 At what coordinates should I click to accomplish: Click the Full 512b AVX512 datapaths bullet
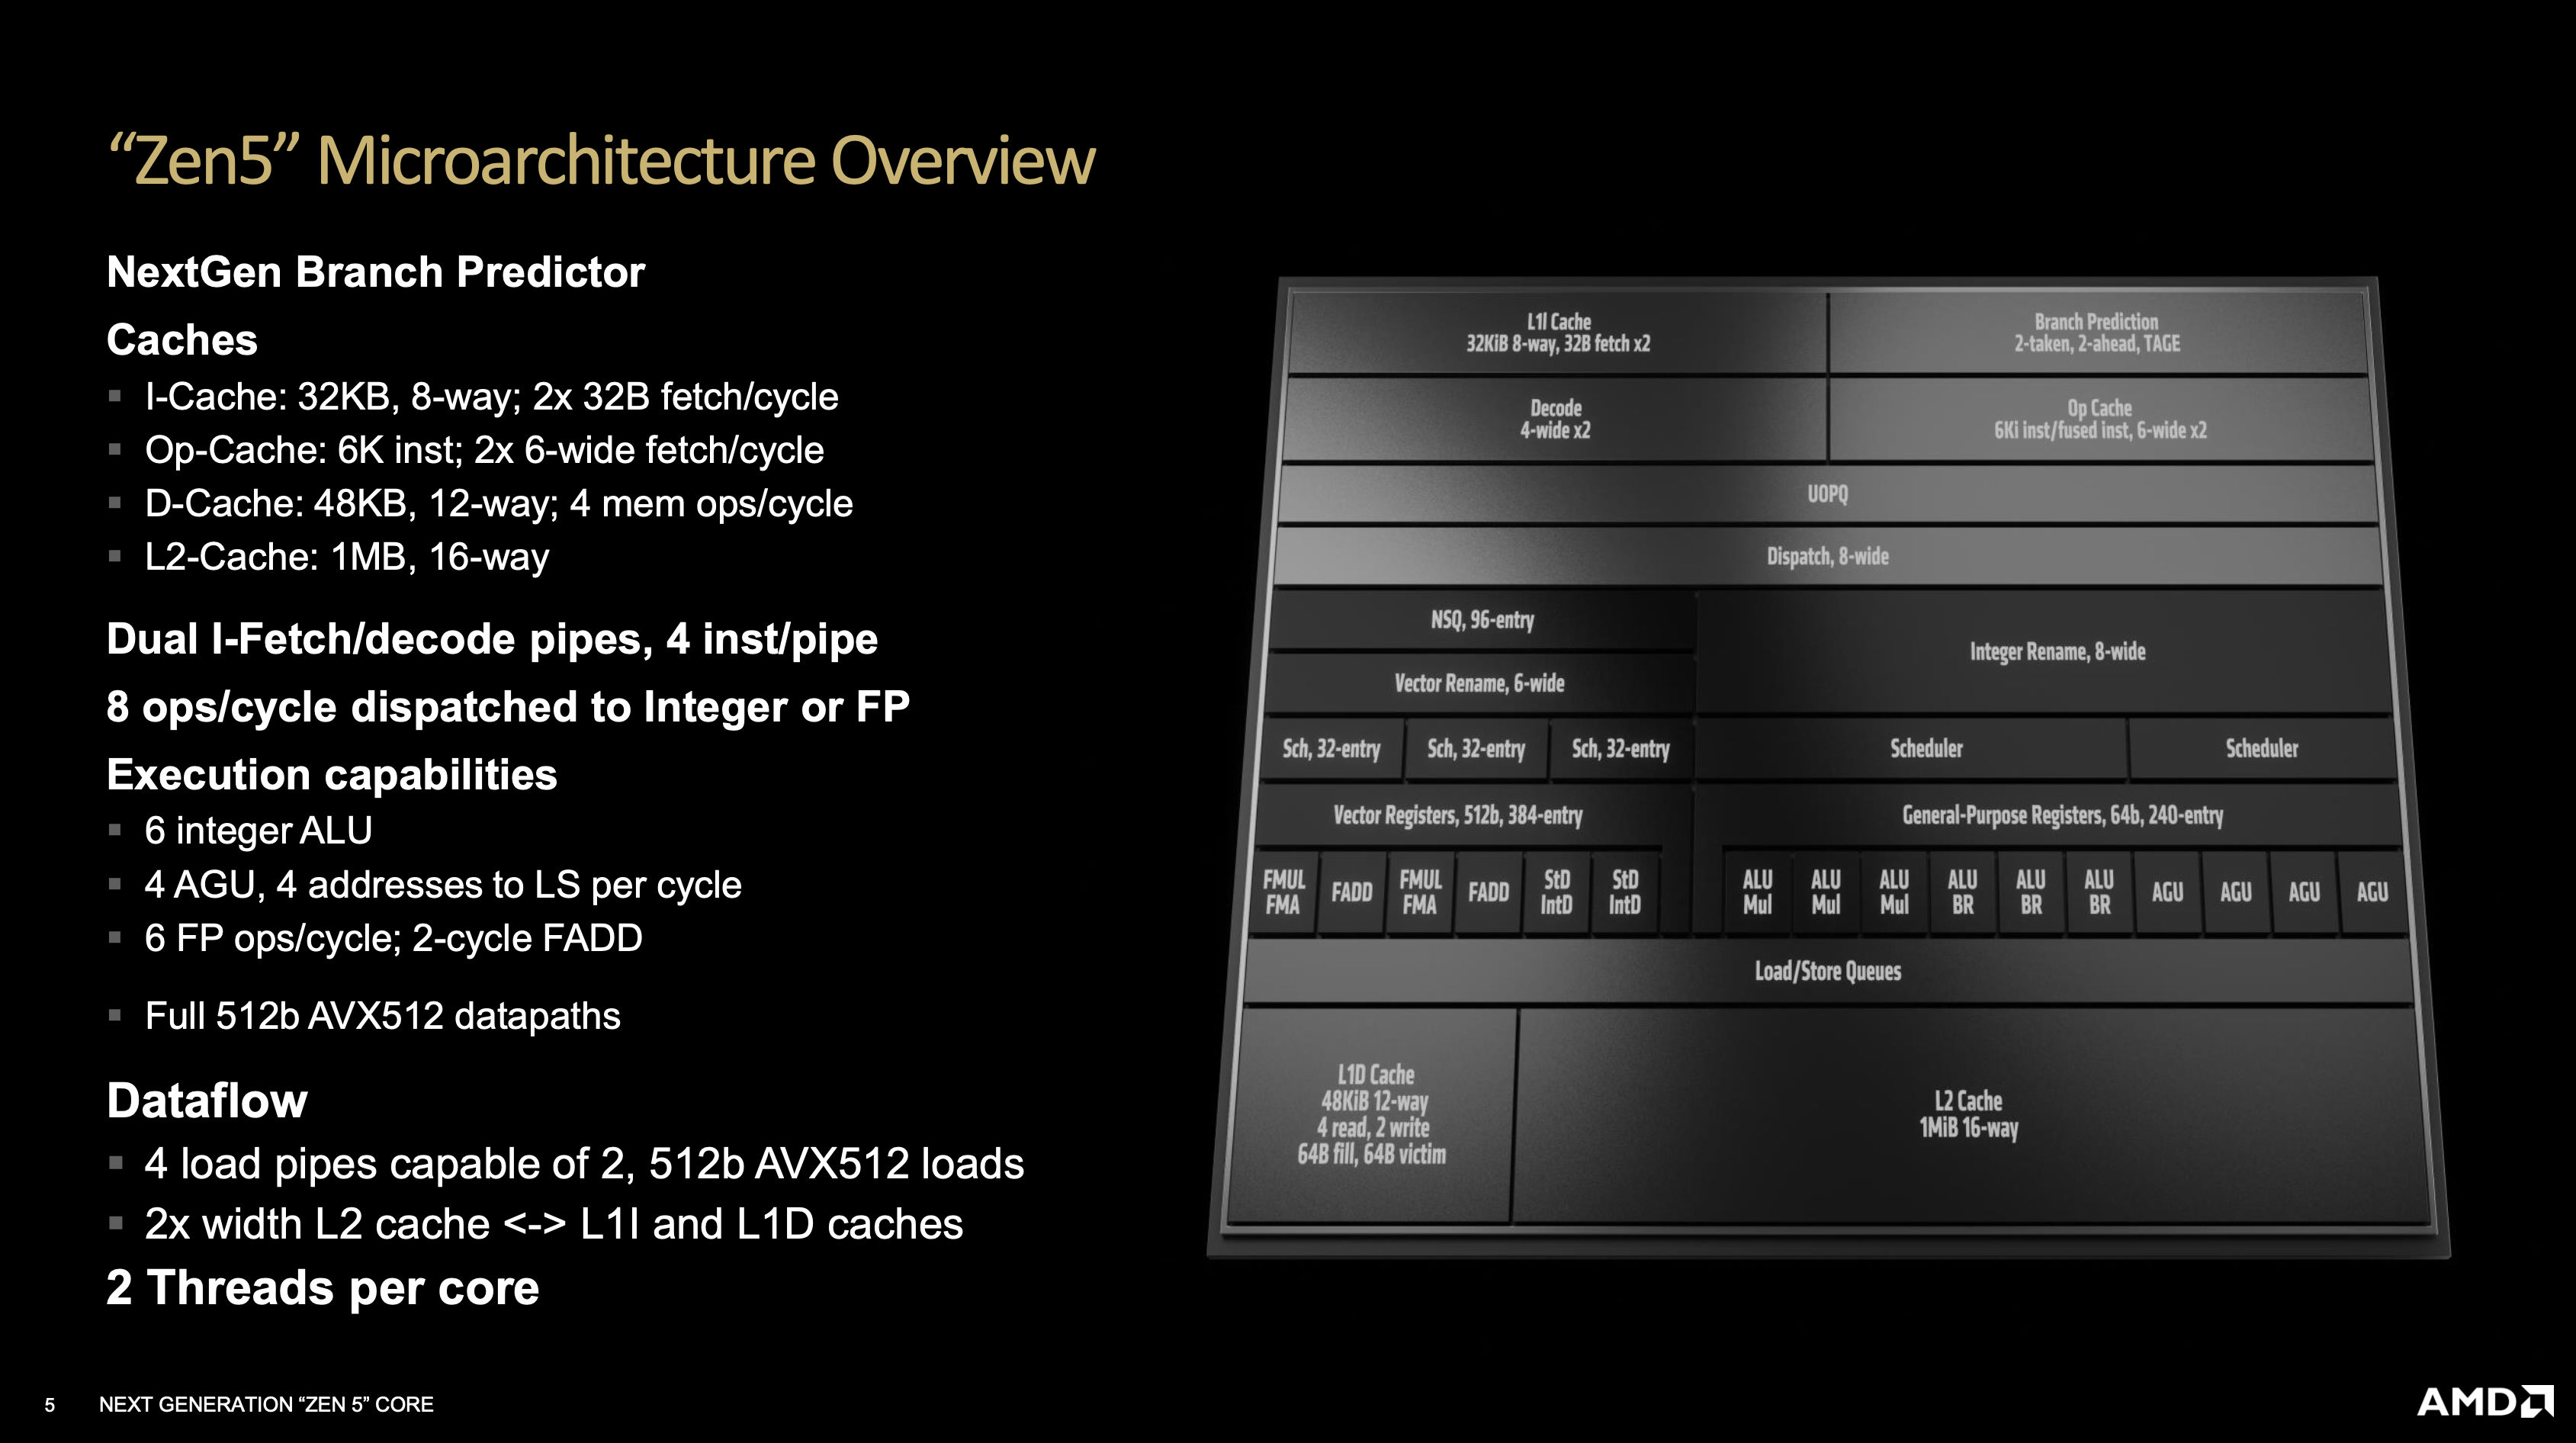coord(382,1016)
